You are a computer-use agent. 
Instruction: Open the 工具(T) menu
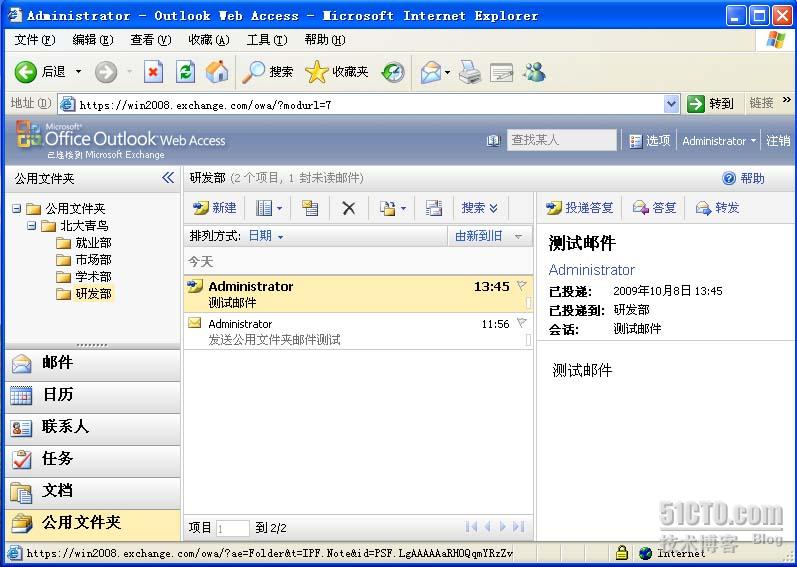(x=267, y=40)
